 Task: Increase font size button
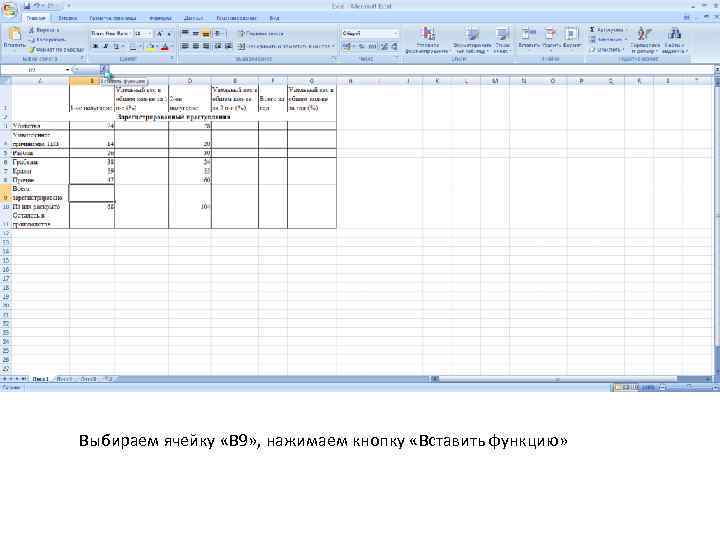tap(159, 34)
